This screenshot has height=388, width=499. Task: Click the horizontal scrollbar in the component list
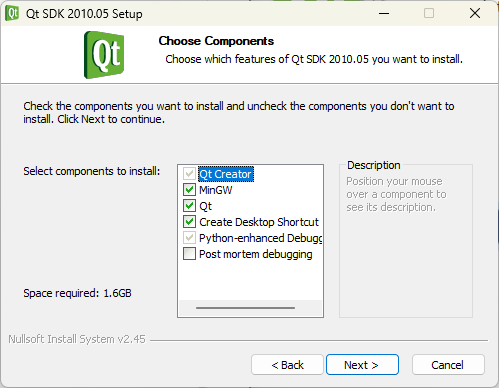pos(246,308)
